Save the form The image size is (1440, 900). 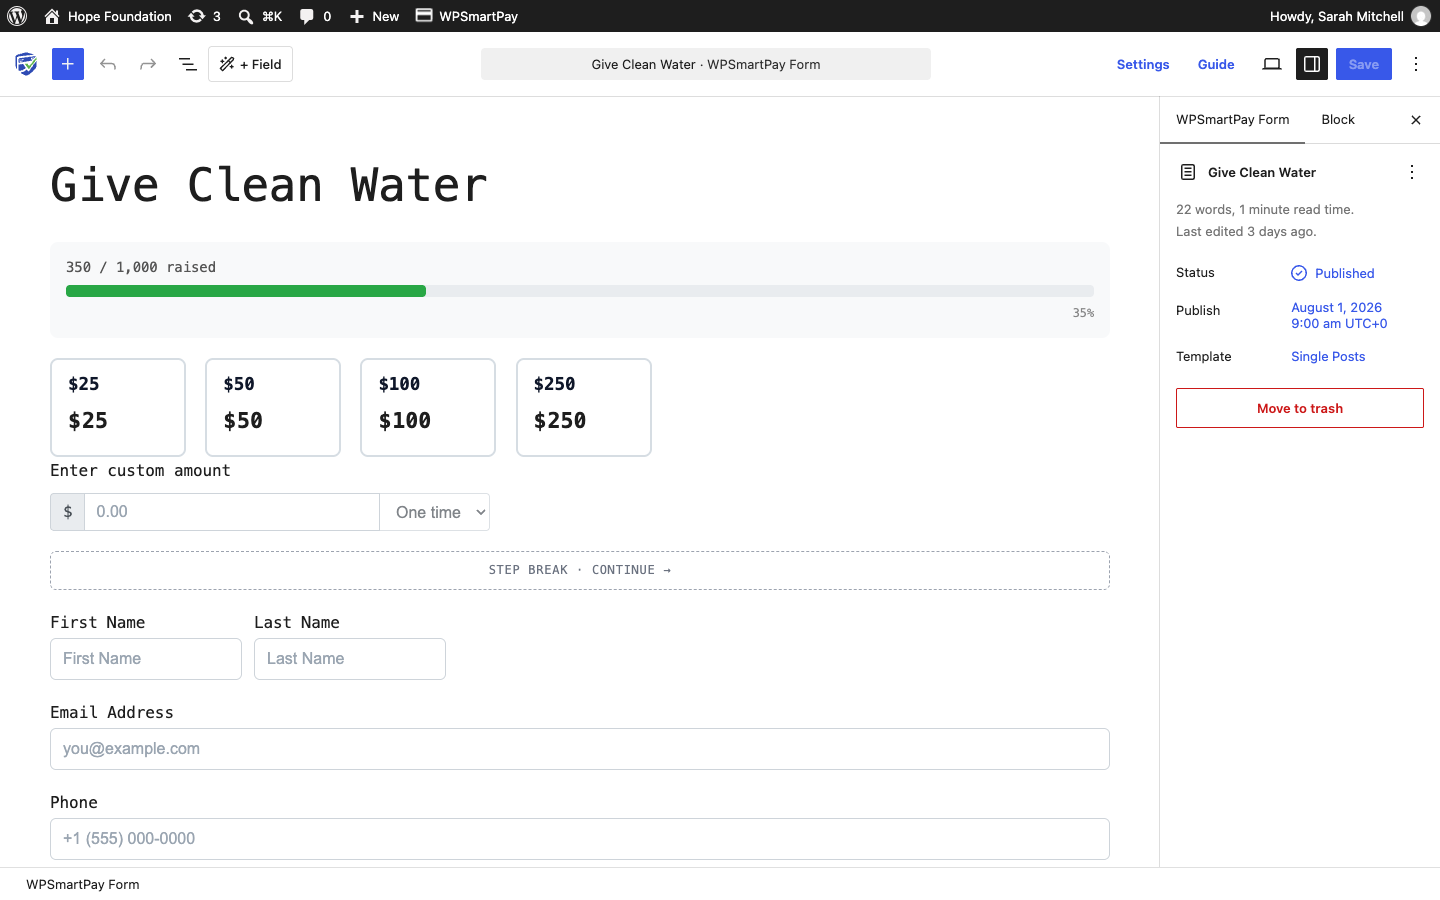[1364, 64]
